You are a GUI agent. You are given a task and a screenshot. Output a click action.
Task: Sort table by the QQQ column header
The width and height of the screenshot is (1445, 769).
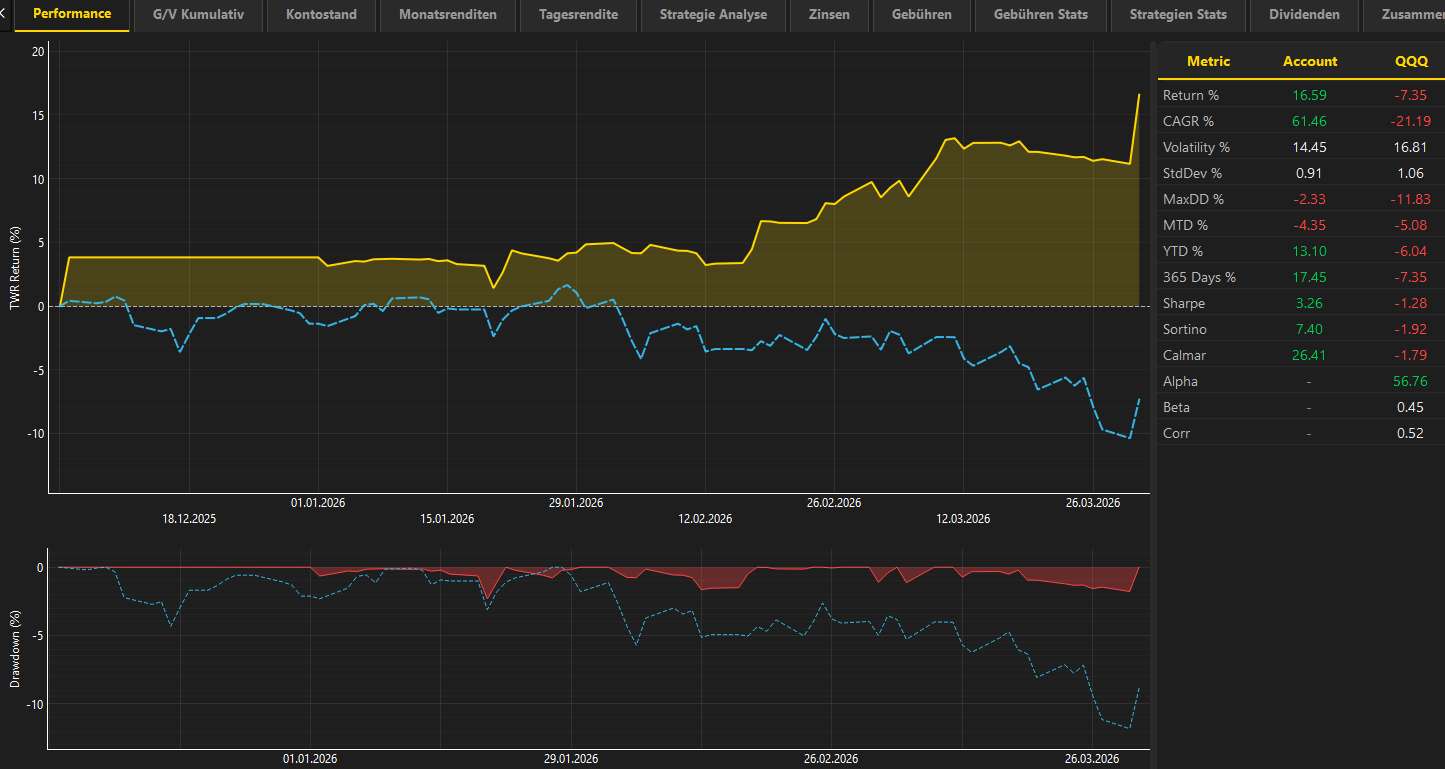point(1411,61)
